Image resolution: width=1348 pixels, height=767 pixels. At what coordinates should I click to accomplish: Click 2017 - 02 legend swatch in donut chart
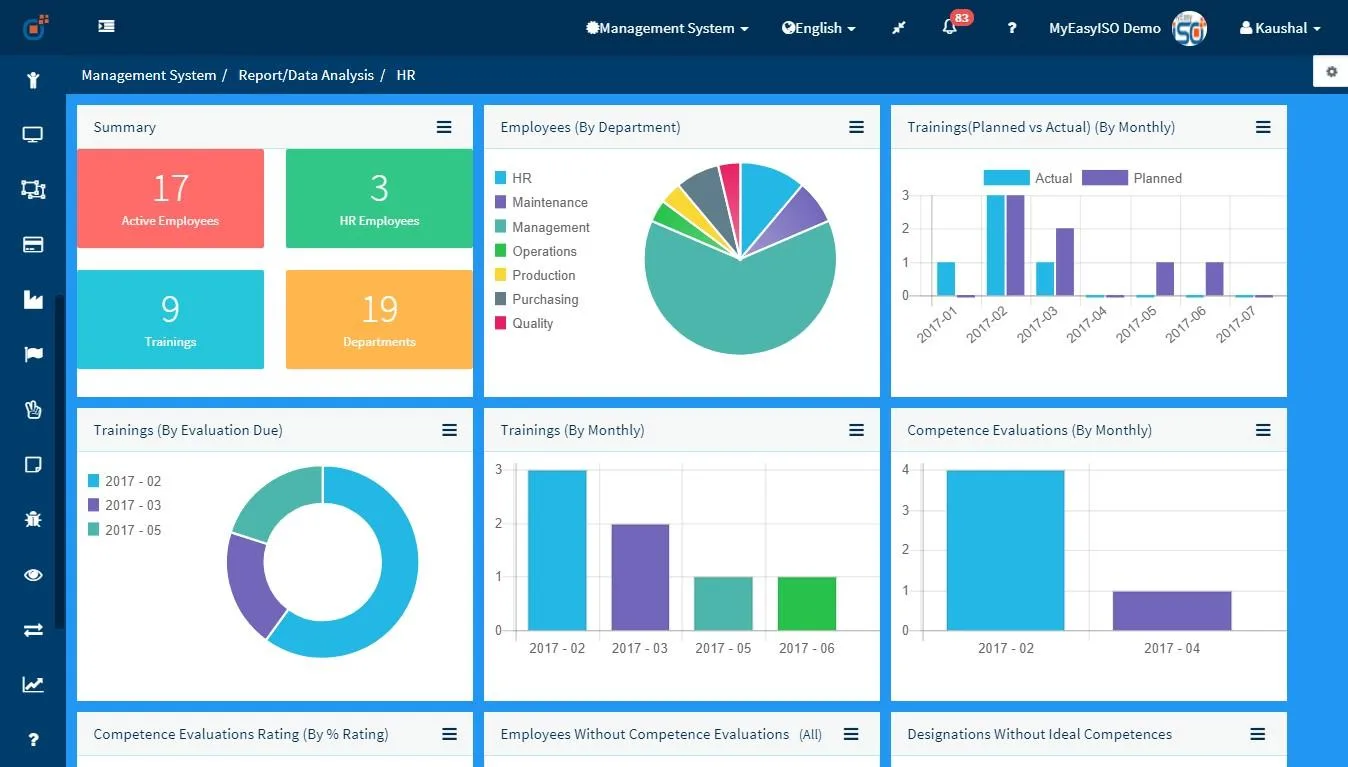94,481
